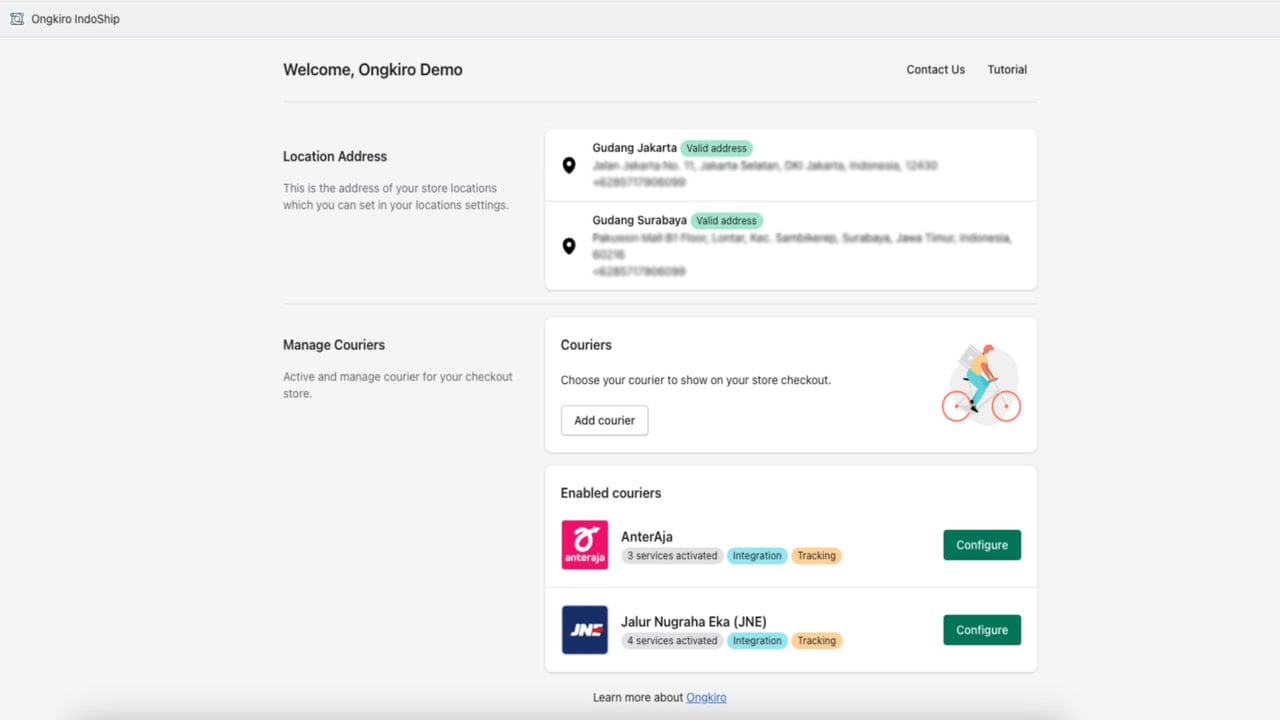This screenshot has height=720, width=1280.
Task: Click the Gudang Jakarta location pin icon
Action: [x=569, y=165]
